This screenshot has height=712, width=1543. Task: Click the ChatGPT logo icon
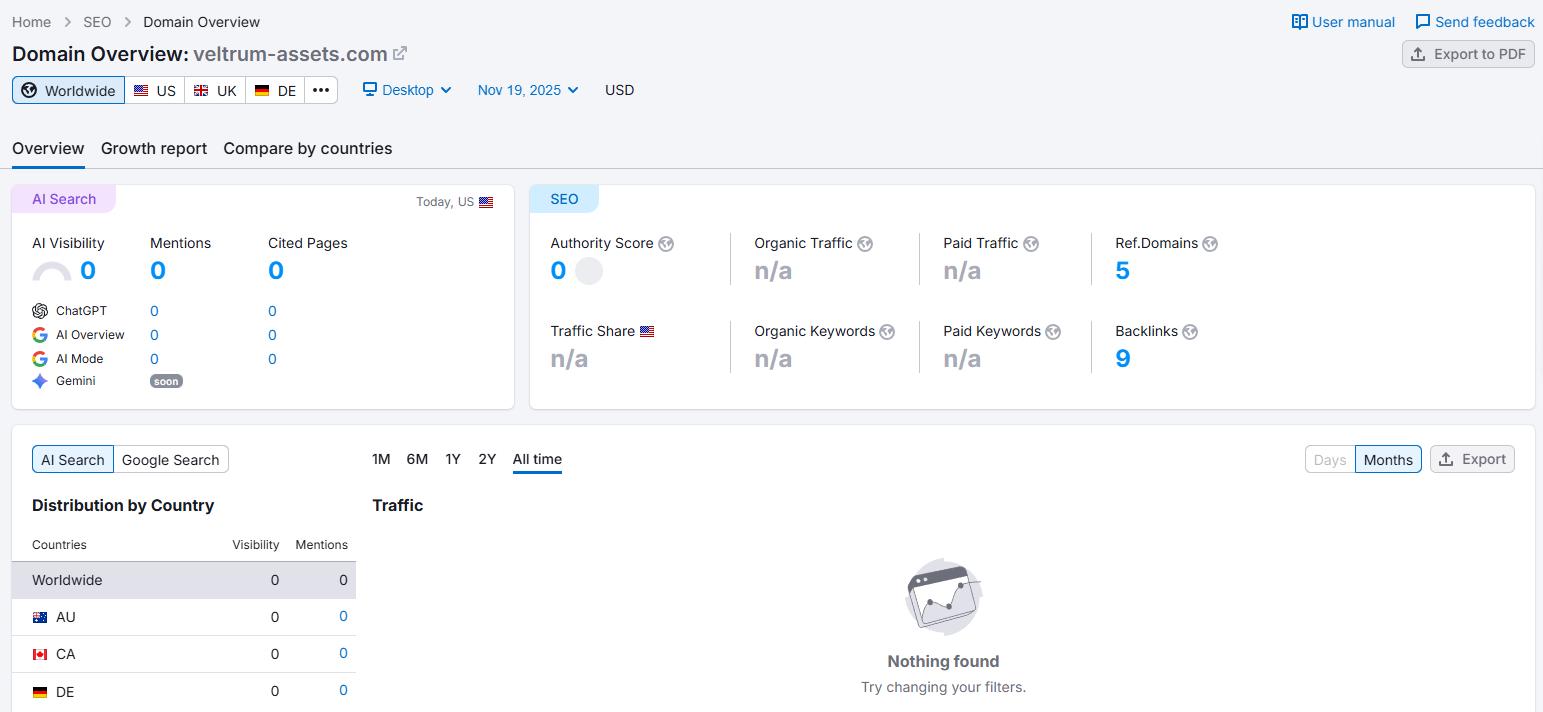[40, 311]
